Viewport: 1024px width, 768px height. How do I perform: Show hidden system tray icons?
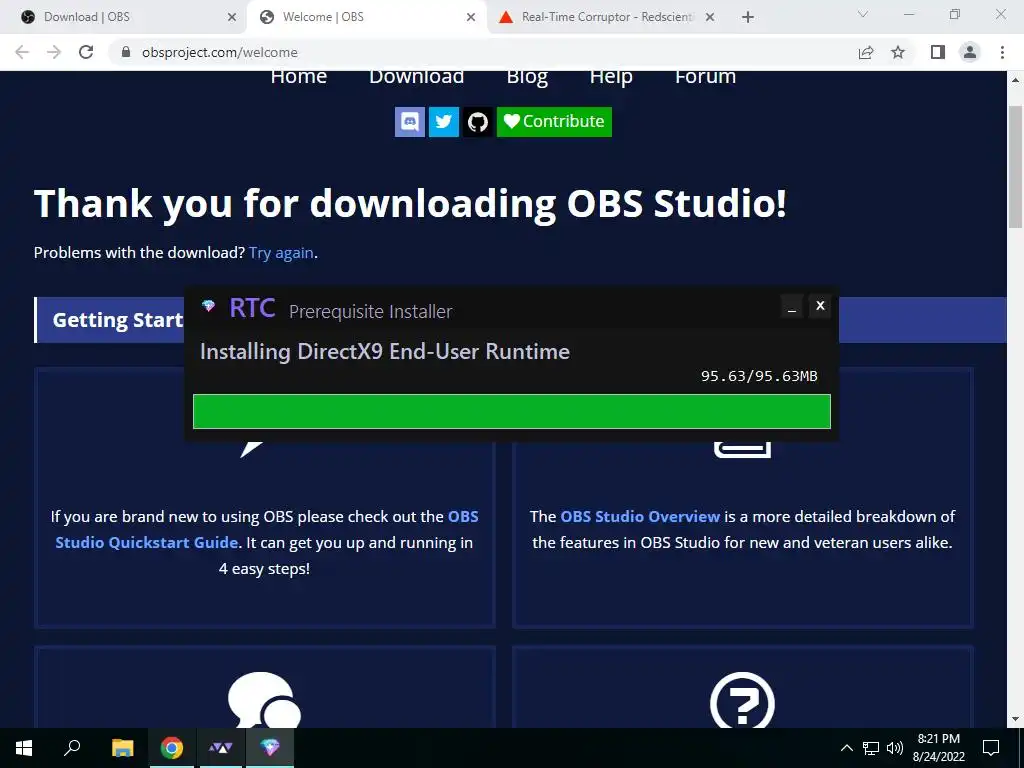click(x=846, y=748)
